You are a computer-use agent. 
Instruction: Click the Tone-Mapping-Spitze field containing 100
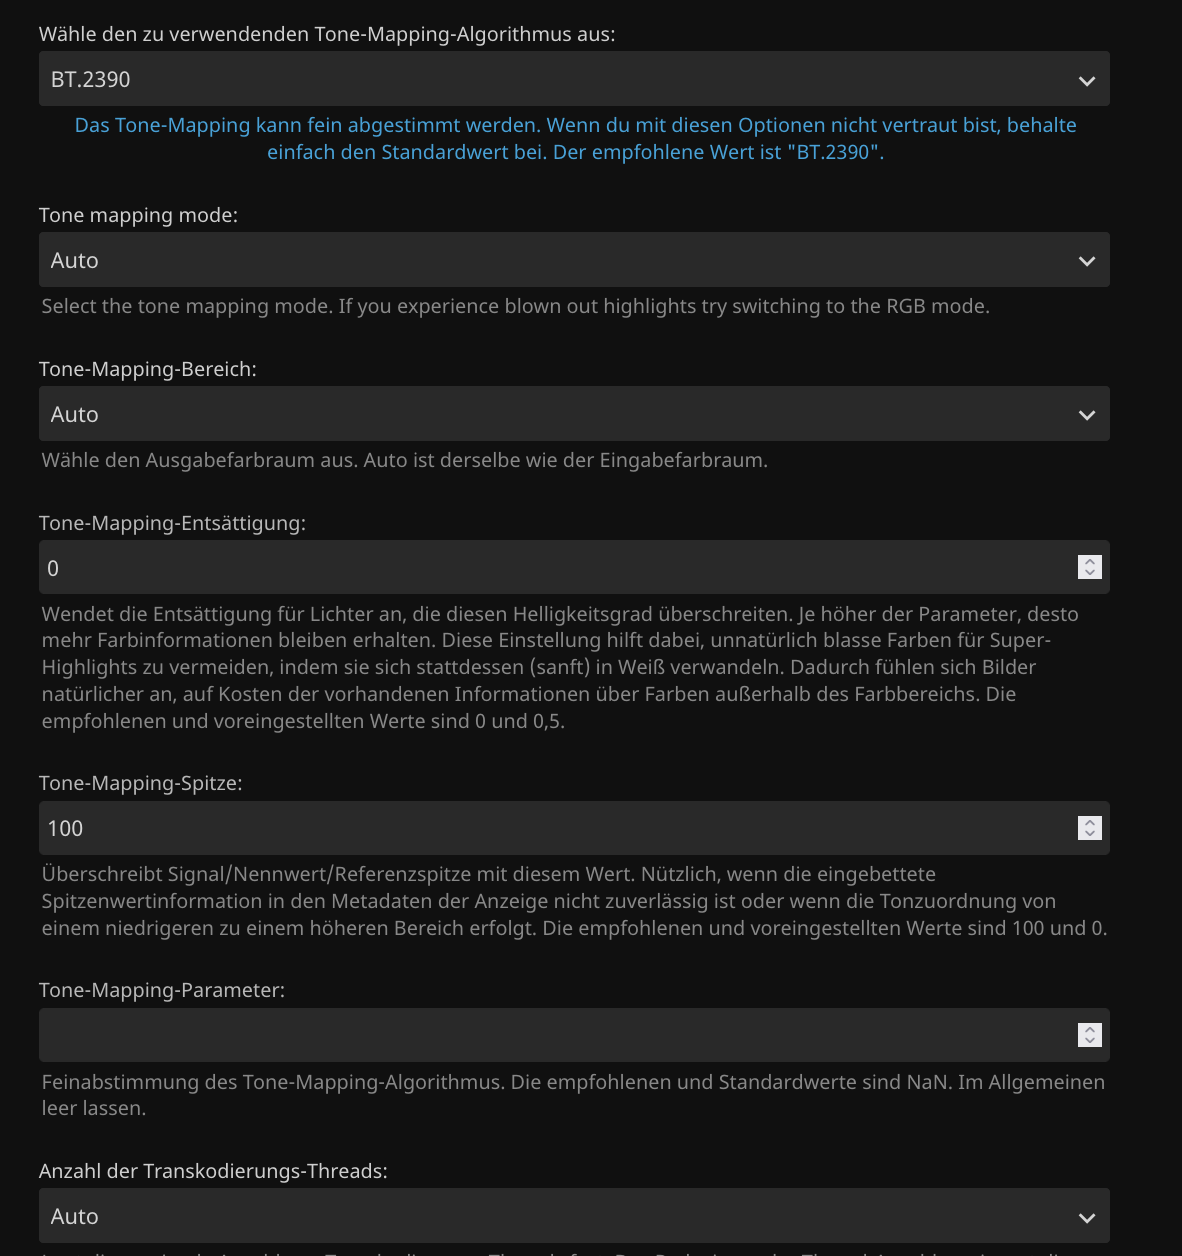click(550, 828)
